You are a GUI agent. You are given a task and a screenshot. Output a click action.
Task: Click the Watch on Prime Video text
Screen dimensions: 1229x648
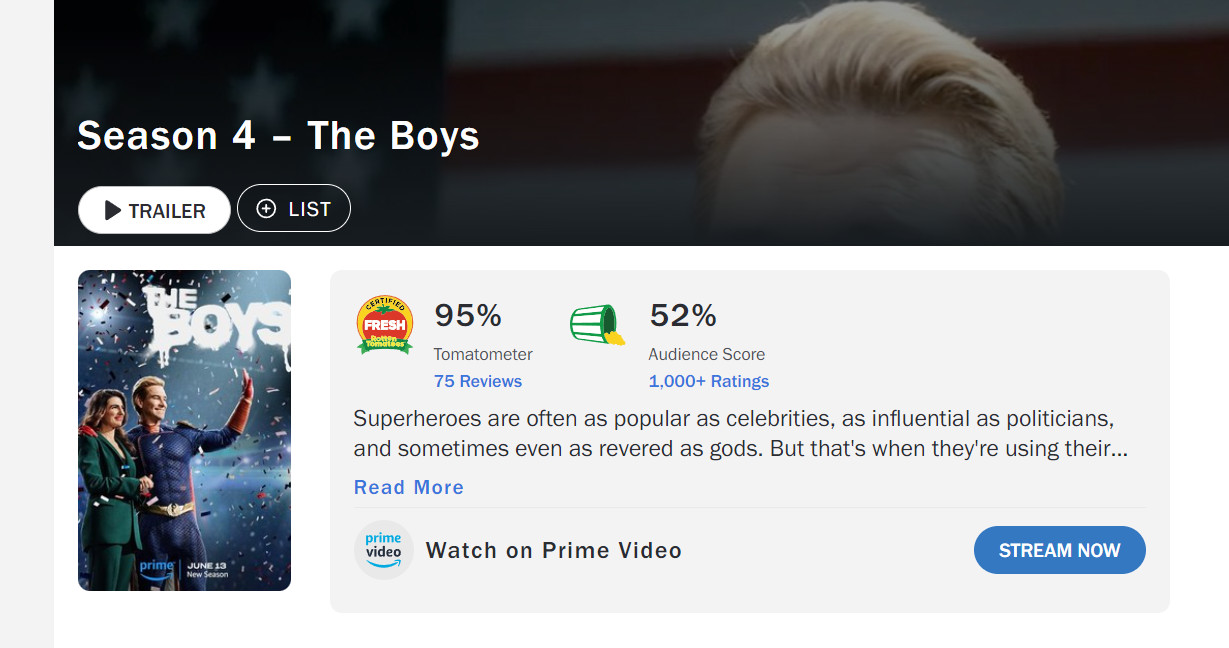(554, 550)
